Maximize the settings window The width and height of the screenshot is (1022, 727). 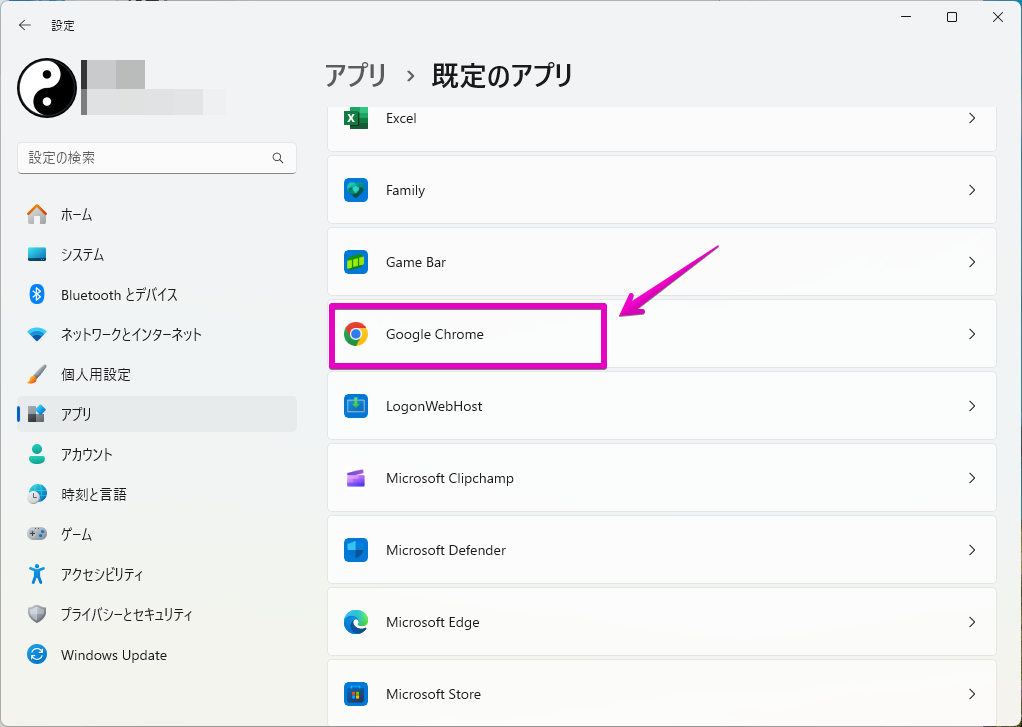[952, 17]
